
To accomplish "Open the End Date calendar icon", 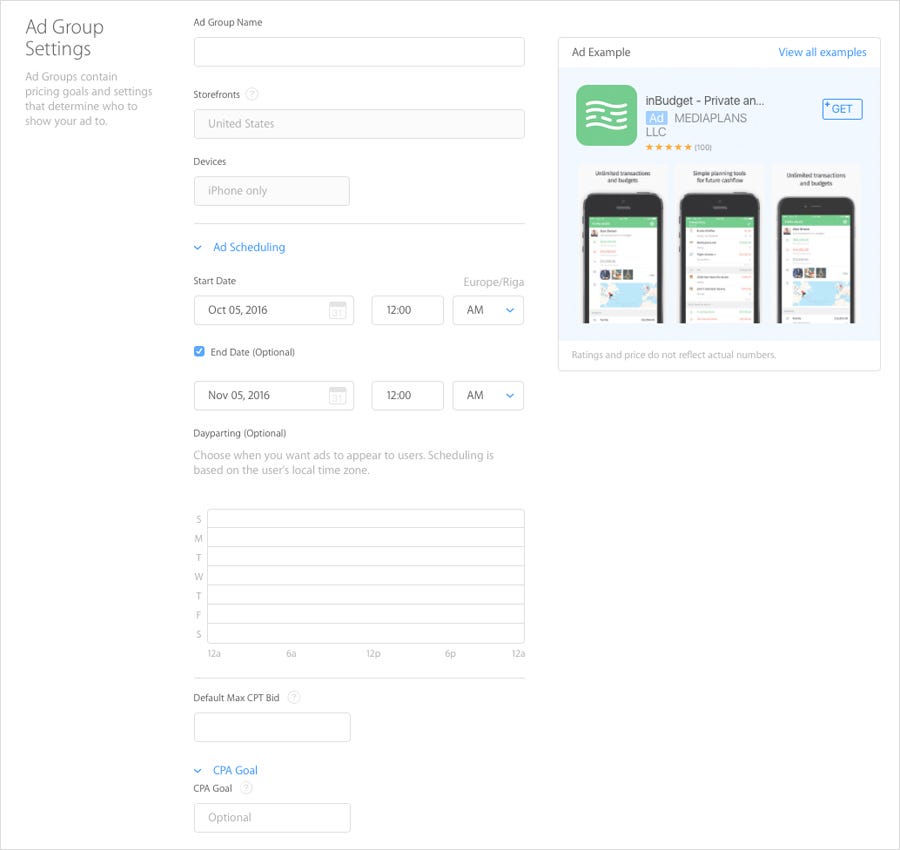I will [x=338, y=395].
